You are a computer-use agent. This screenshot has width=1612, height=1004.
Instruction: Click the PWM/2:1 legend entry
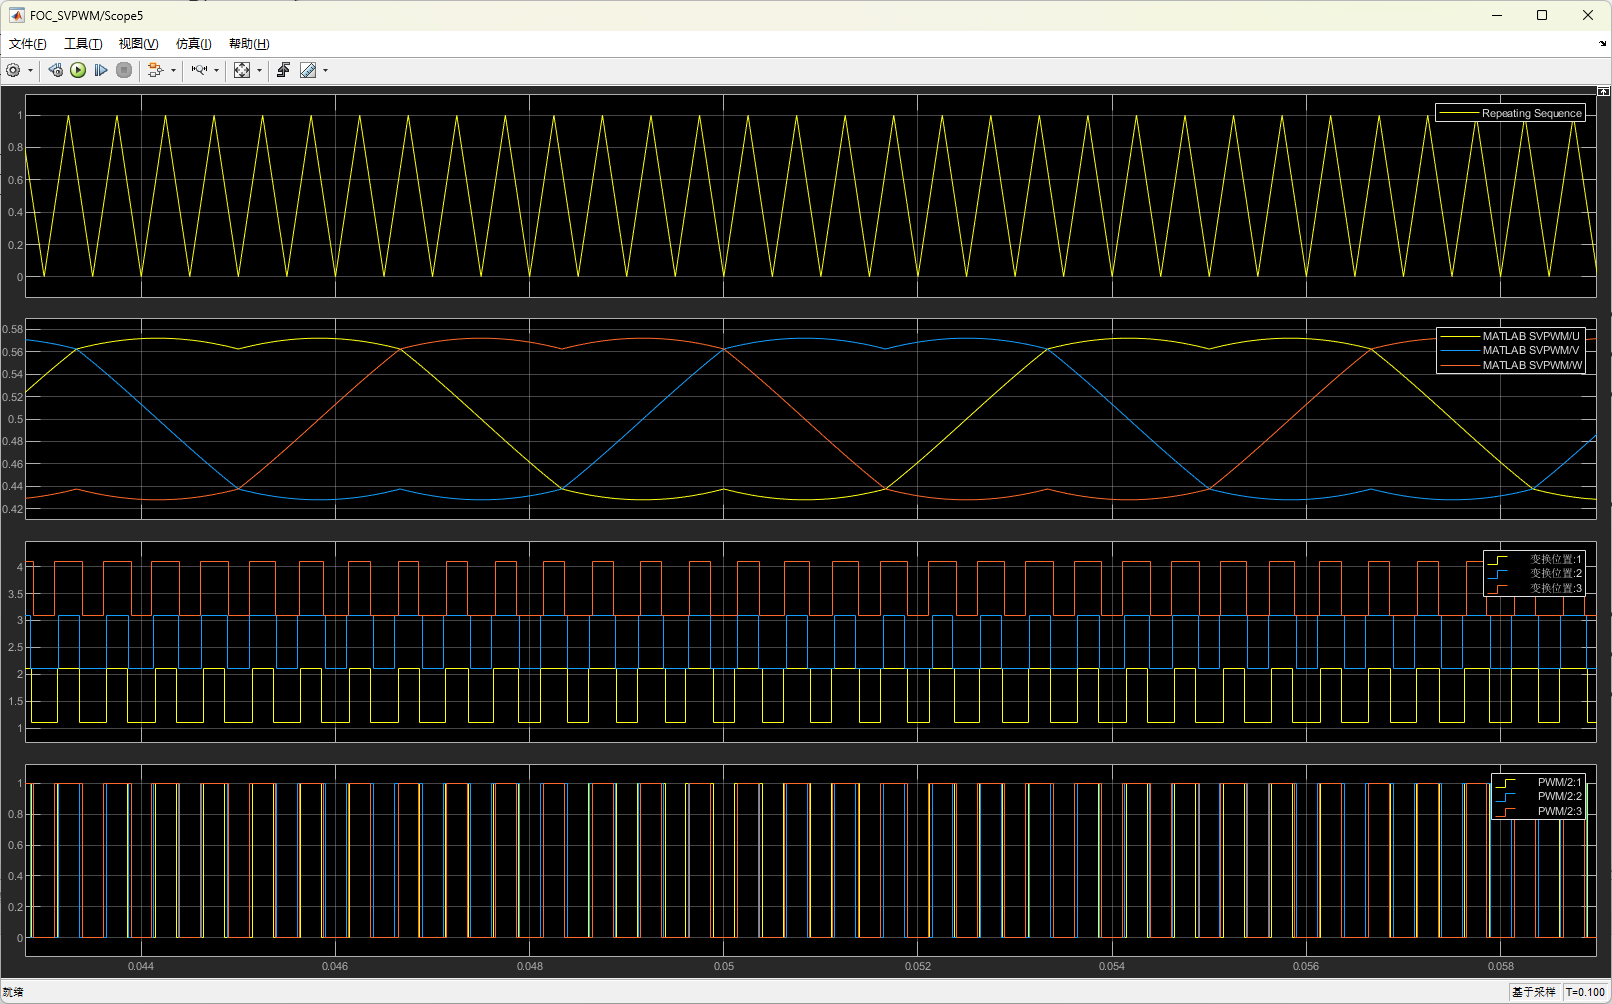click(x=1538, y=782)
